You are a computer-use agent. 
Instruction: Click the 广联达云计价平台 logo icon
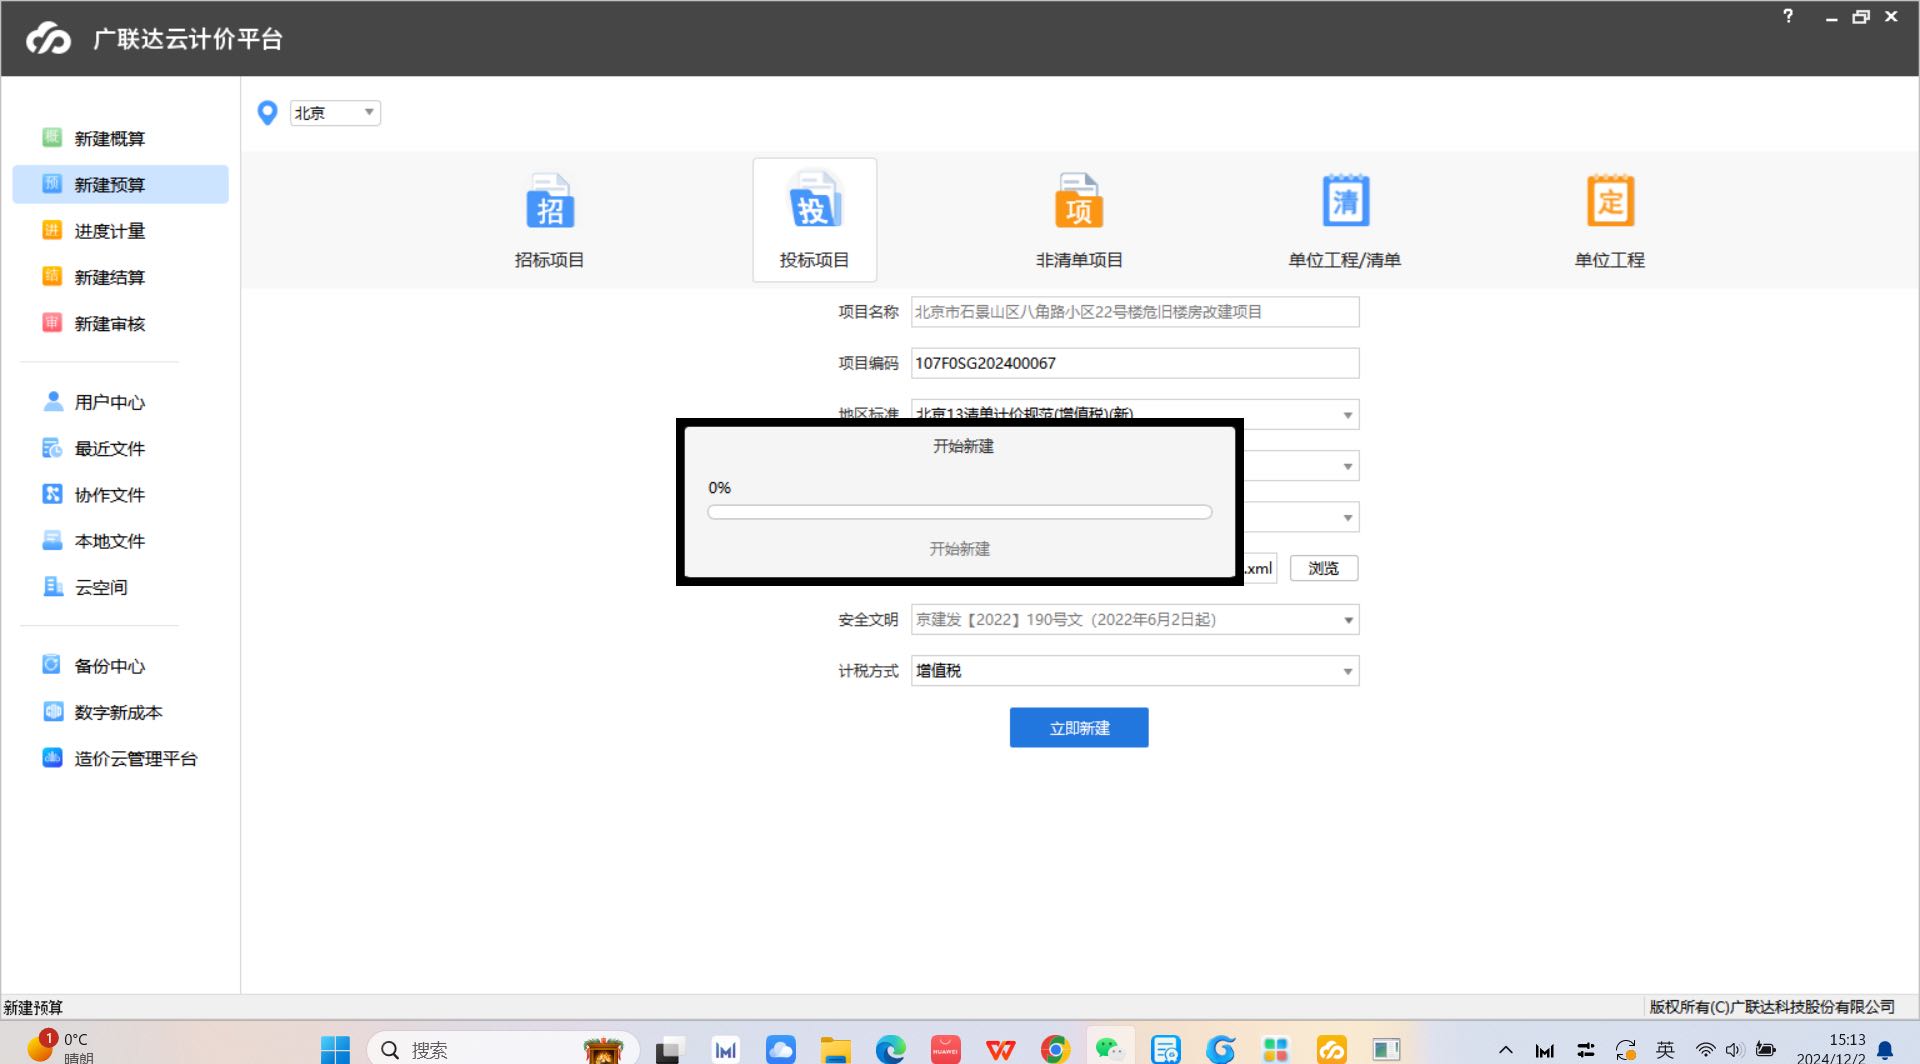point(48,39)
